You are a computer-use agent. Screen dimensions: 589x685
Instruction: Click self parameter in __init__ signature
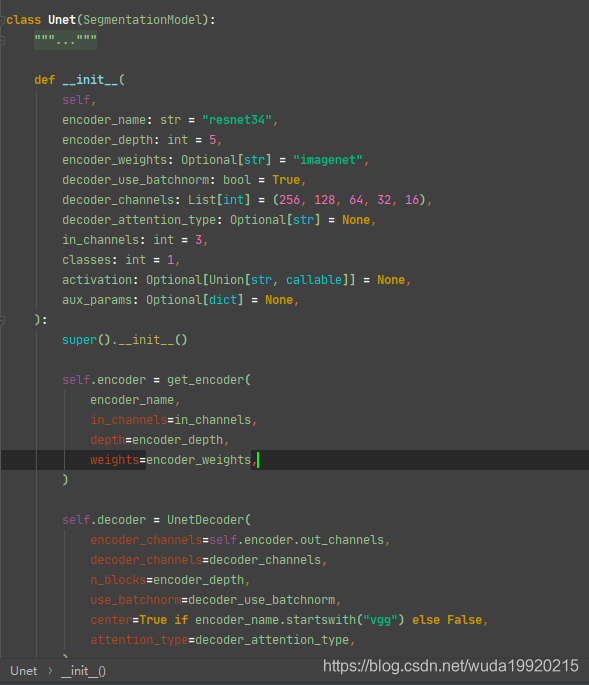pyautogui.click(x=76, y=100)
